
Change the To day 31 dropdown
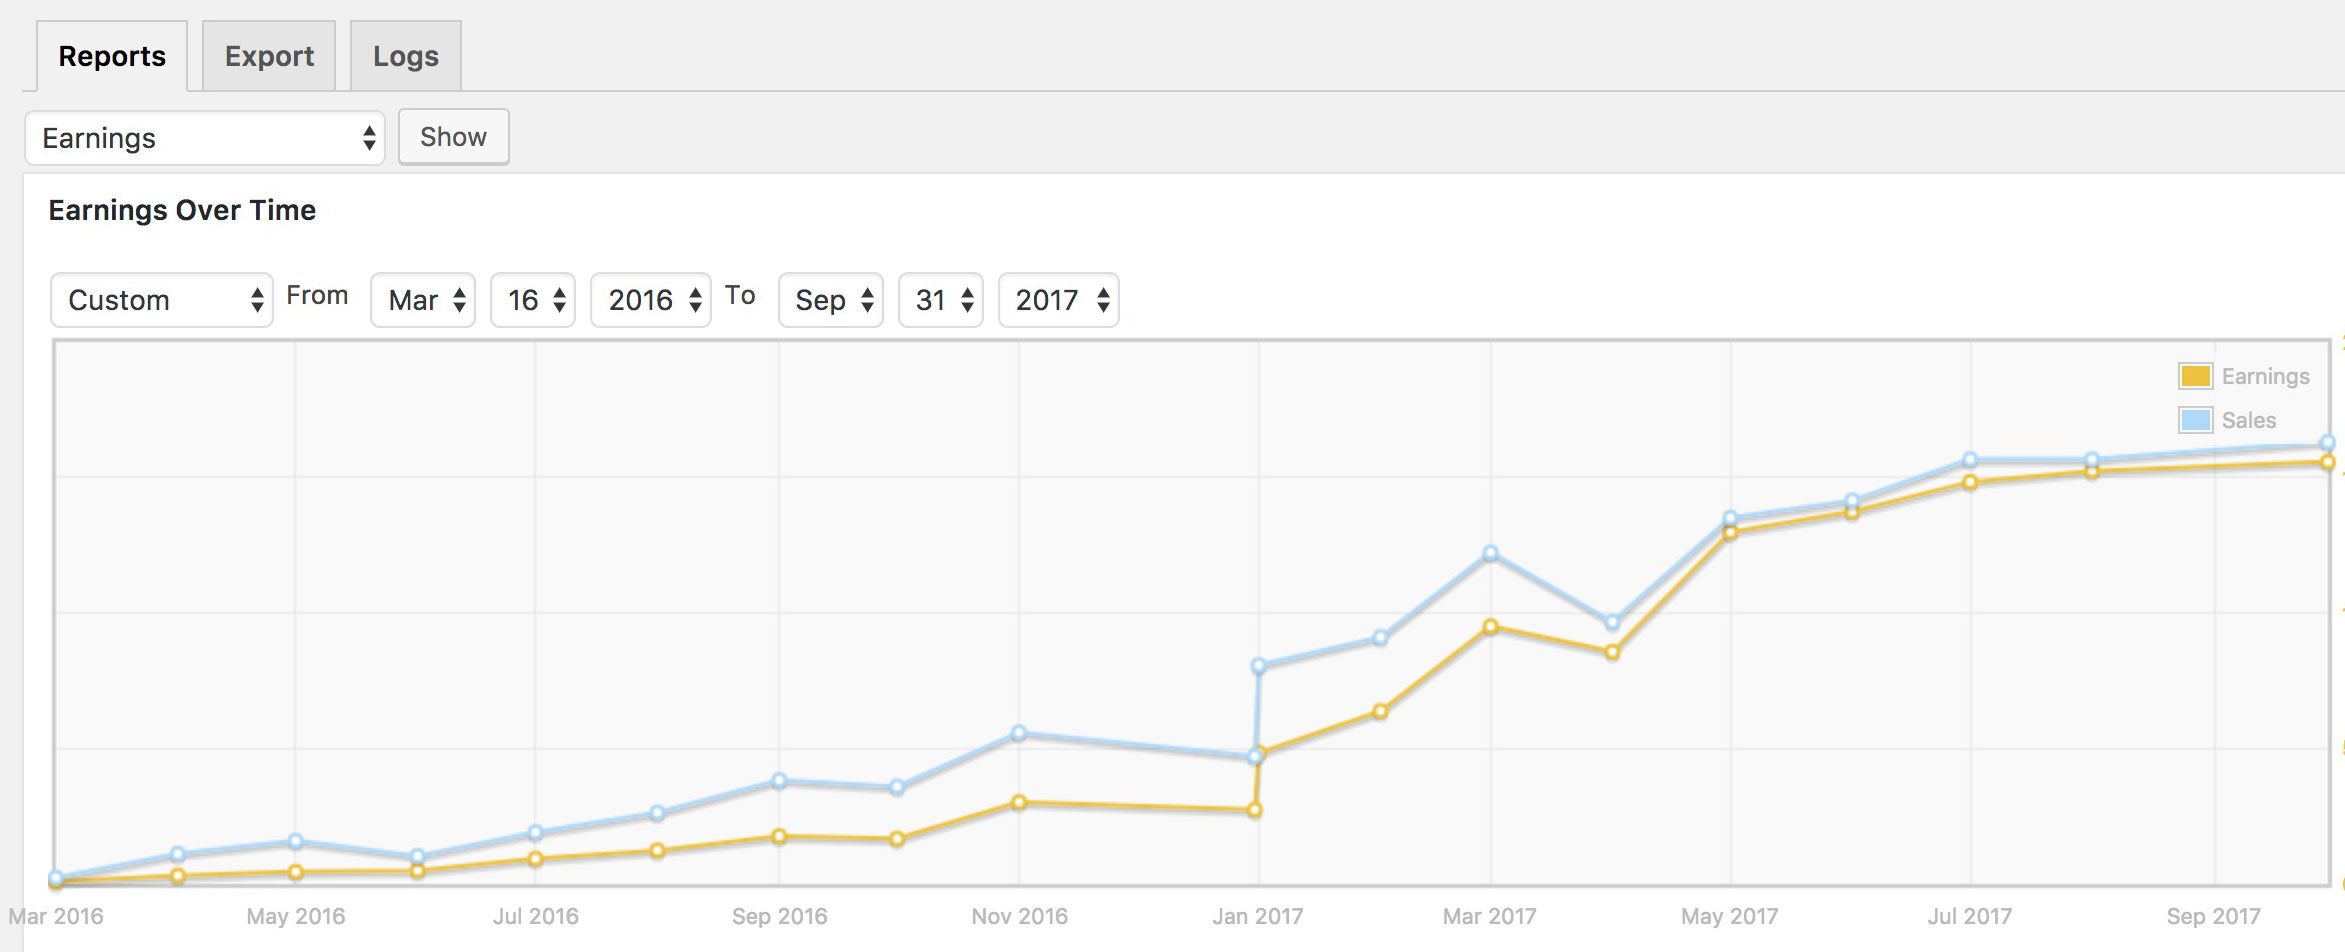[x=941, y=300]
